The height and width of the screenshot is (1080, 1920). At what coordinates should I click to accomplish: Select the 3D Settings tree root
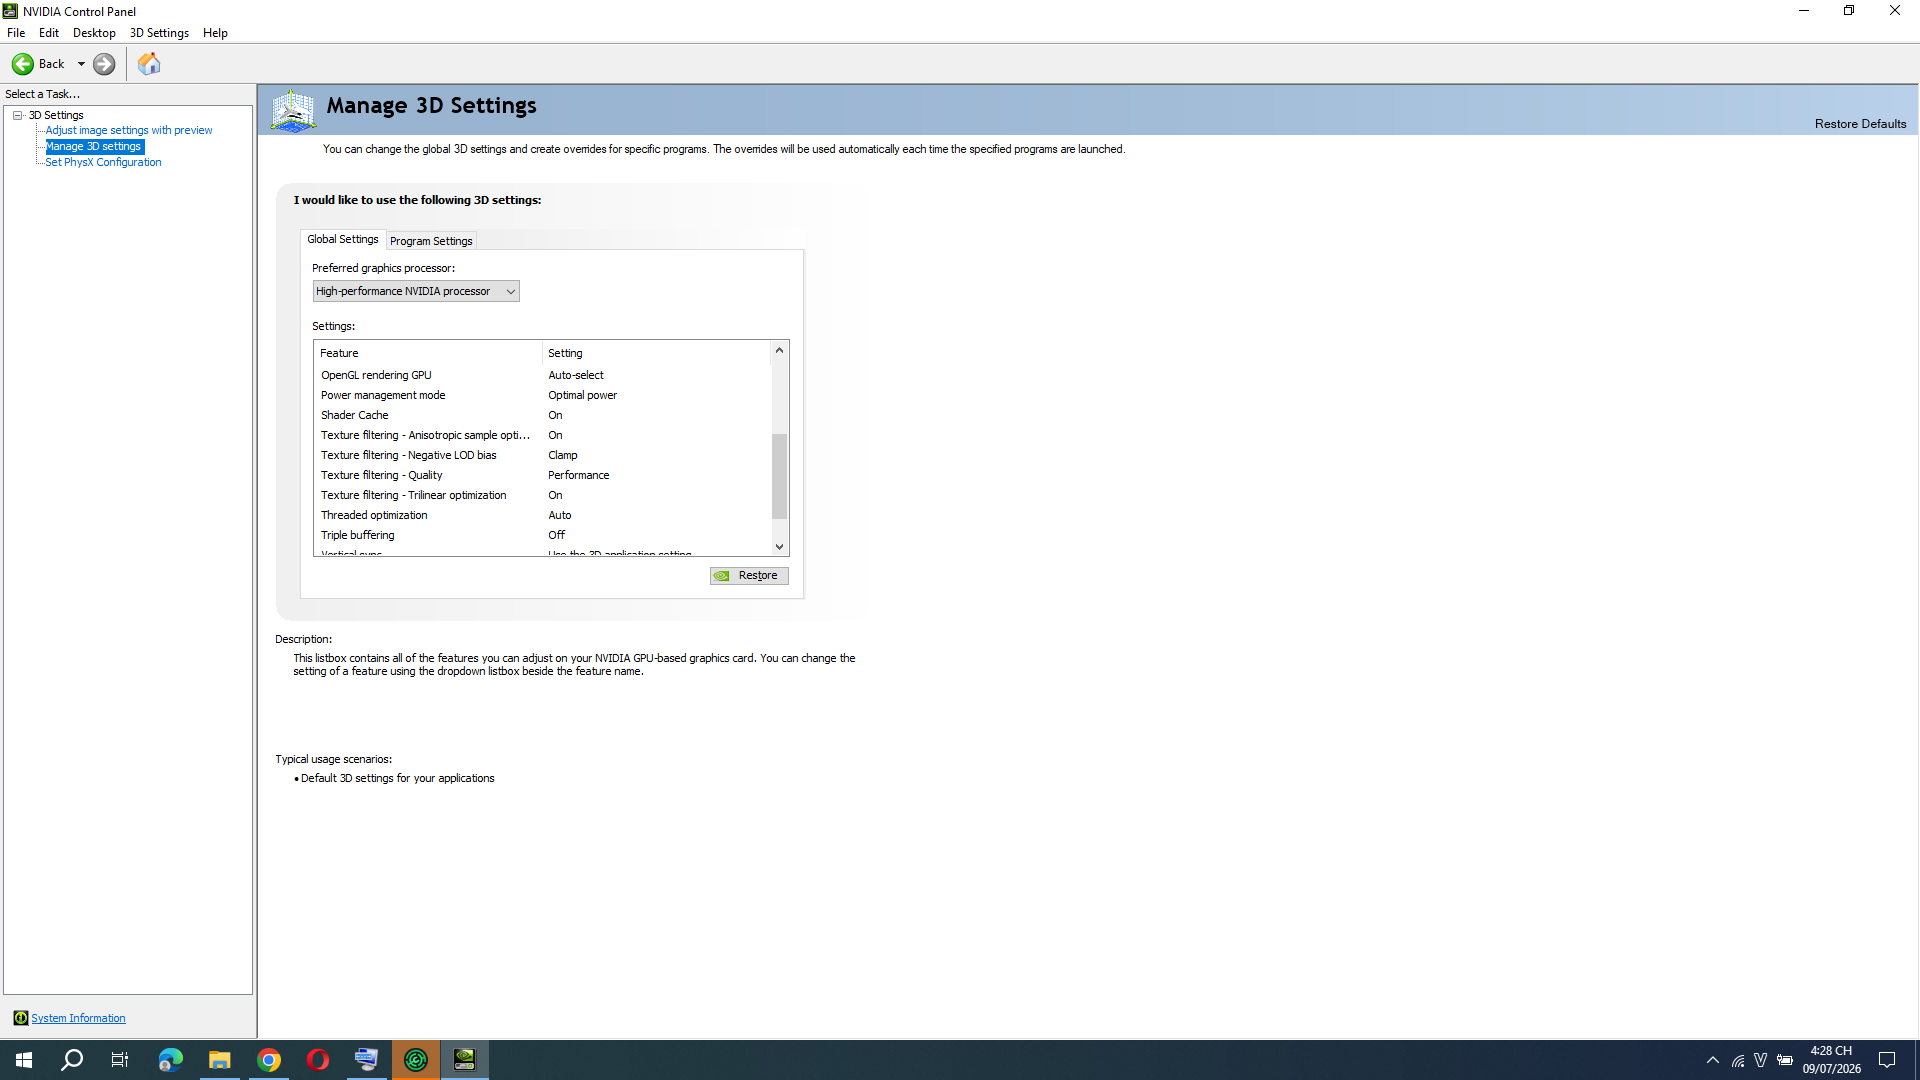(x=56, y=115)
